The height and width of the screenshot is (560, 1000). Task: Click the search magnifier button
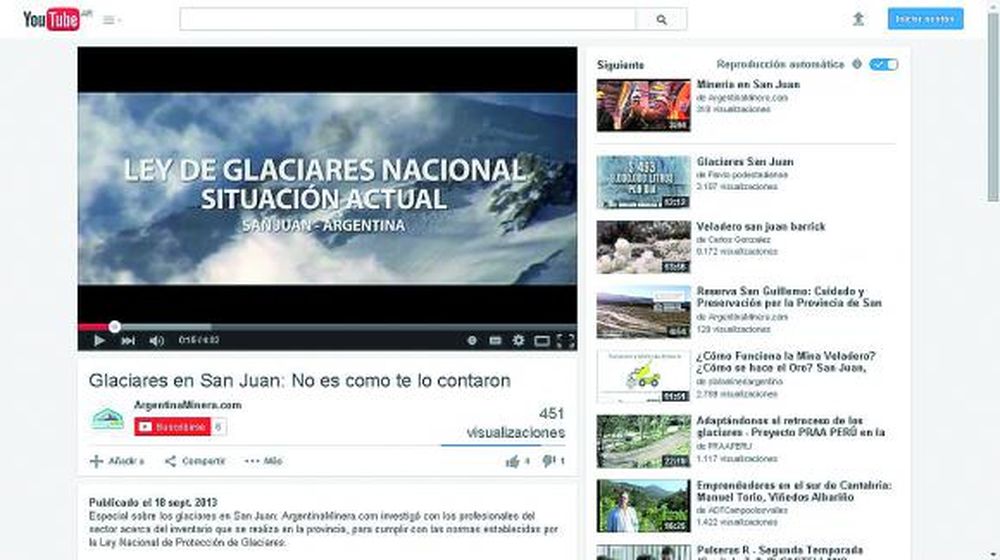point(661,20)
